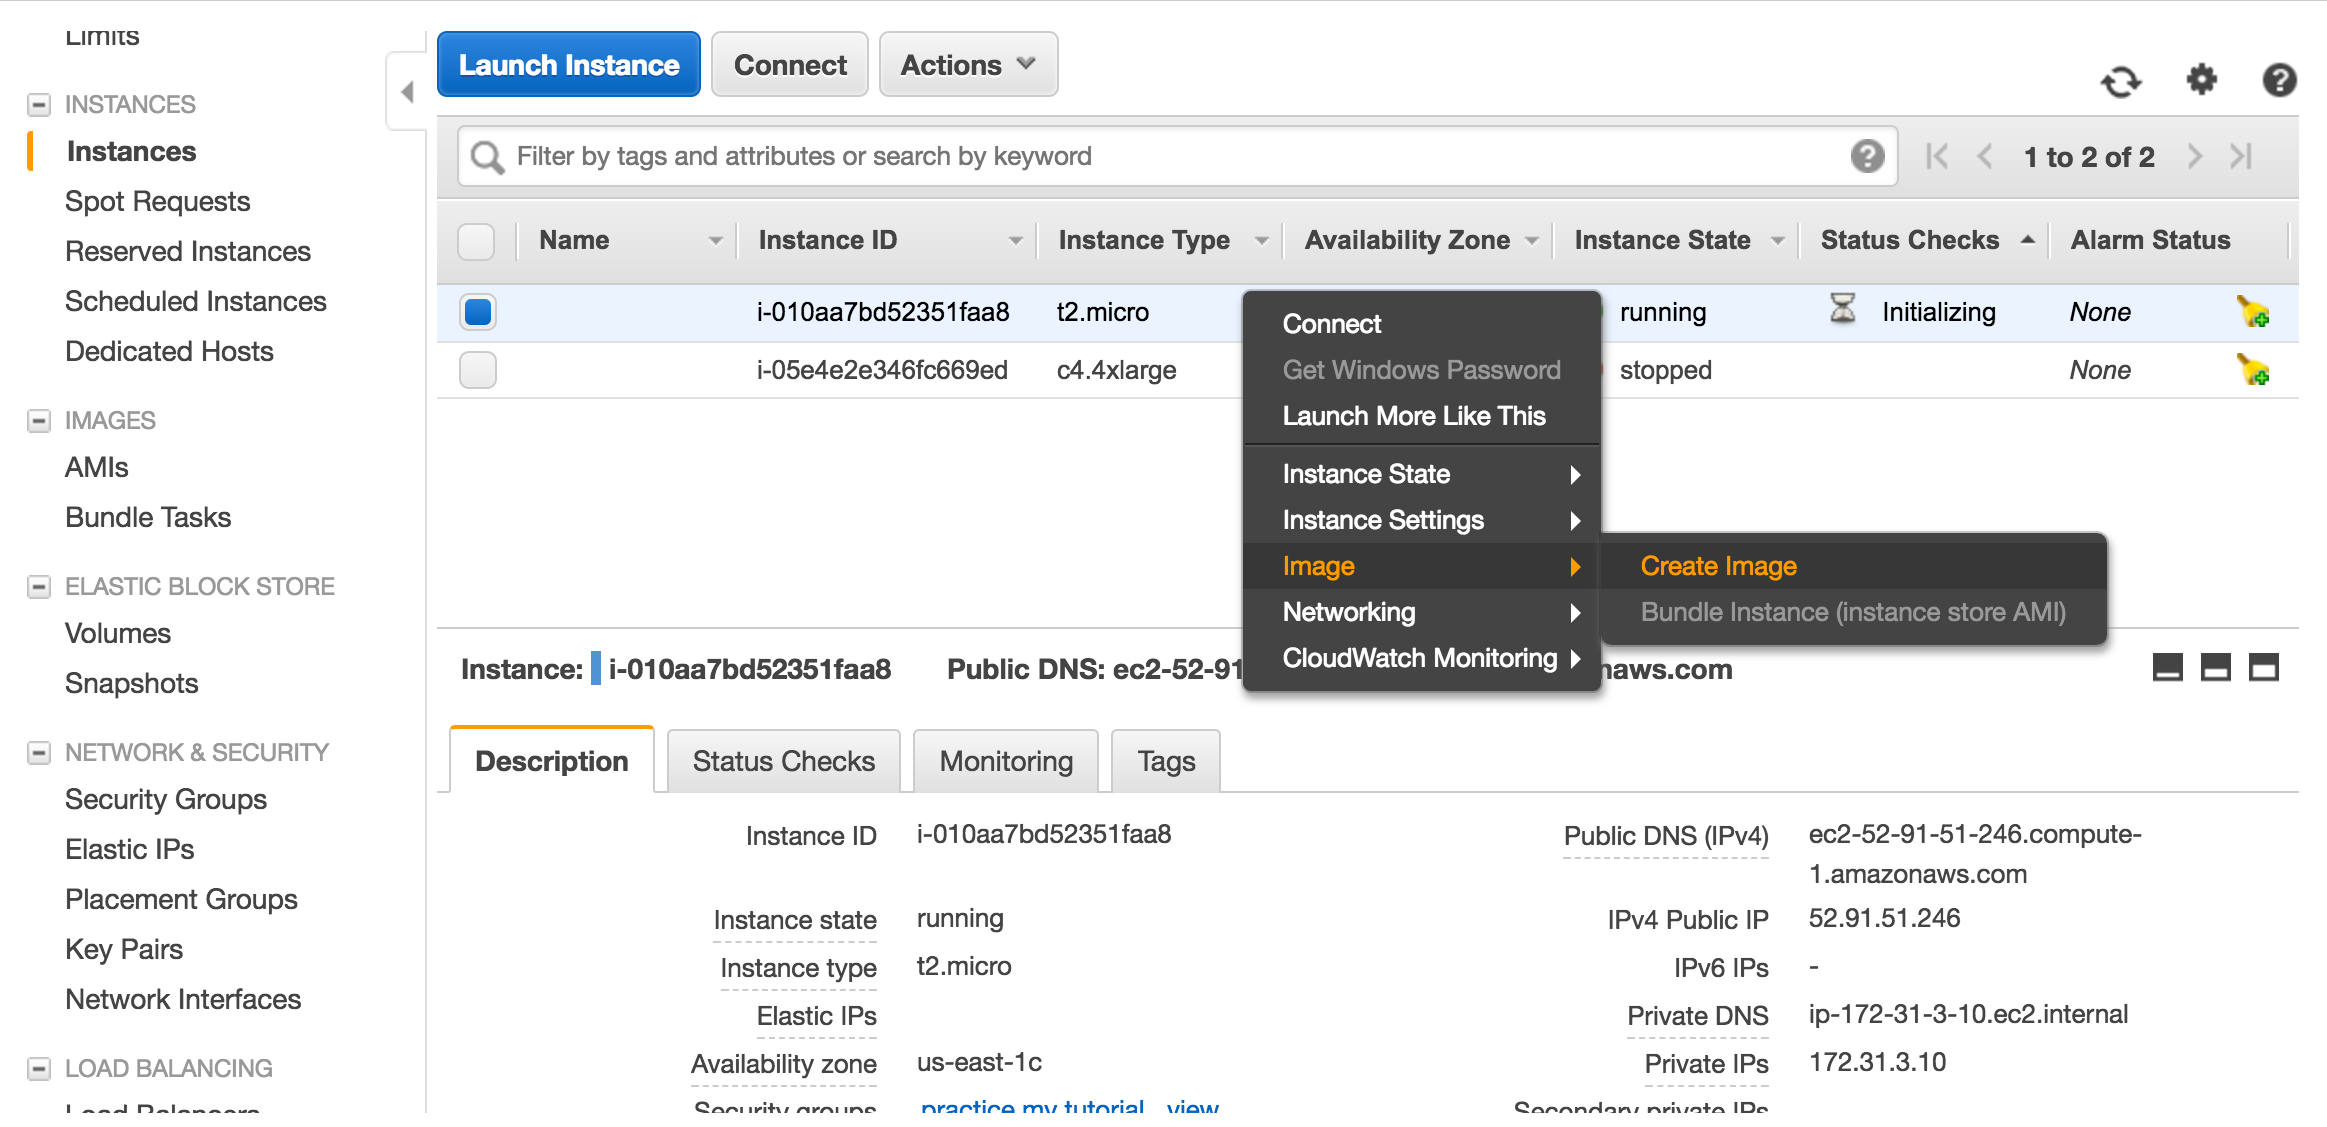This screenshot has height=1127, width=2327.
Task: Go to next page of instances
Action: [x=2195, y=156]
